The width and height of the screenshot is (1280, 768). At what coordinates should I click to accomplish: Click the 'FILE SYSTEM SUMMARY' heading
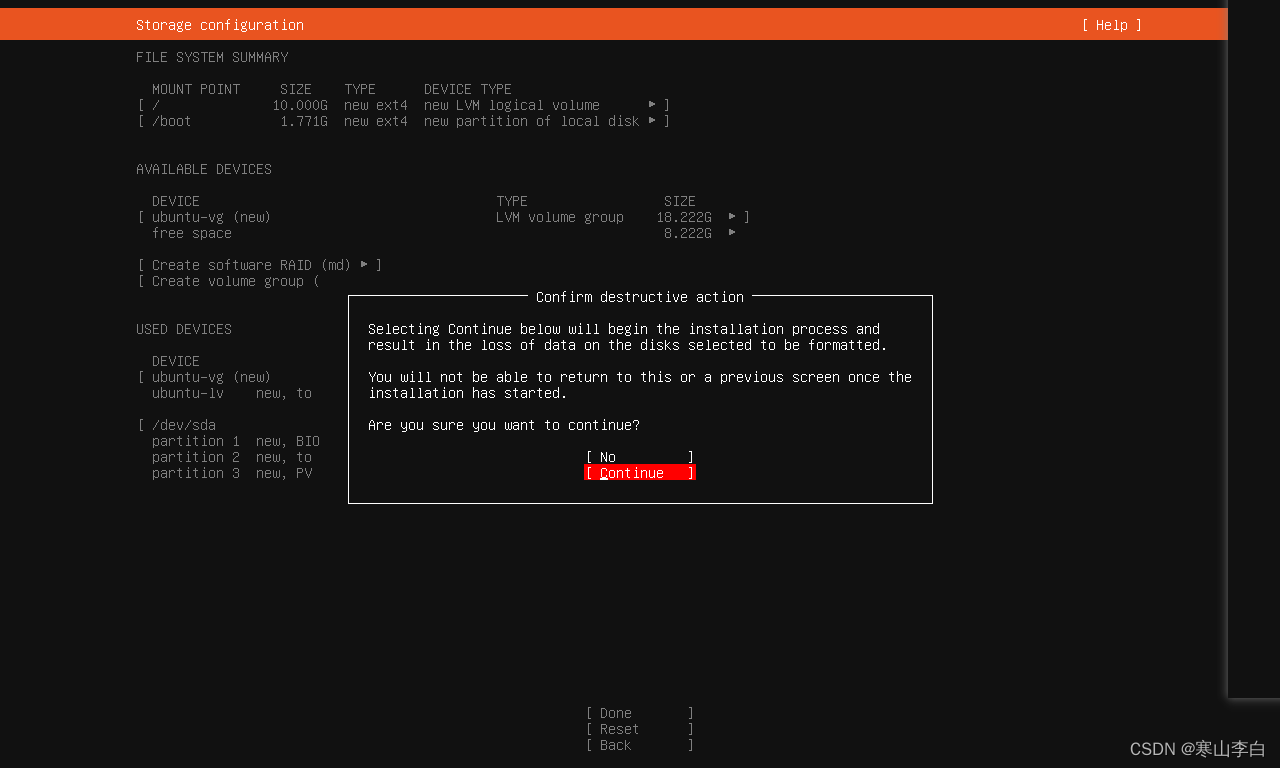pos(212,57)
